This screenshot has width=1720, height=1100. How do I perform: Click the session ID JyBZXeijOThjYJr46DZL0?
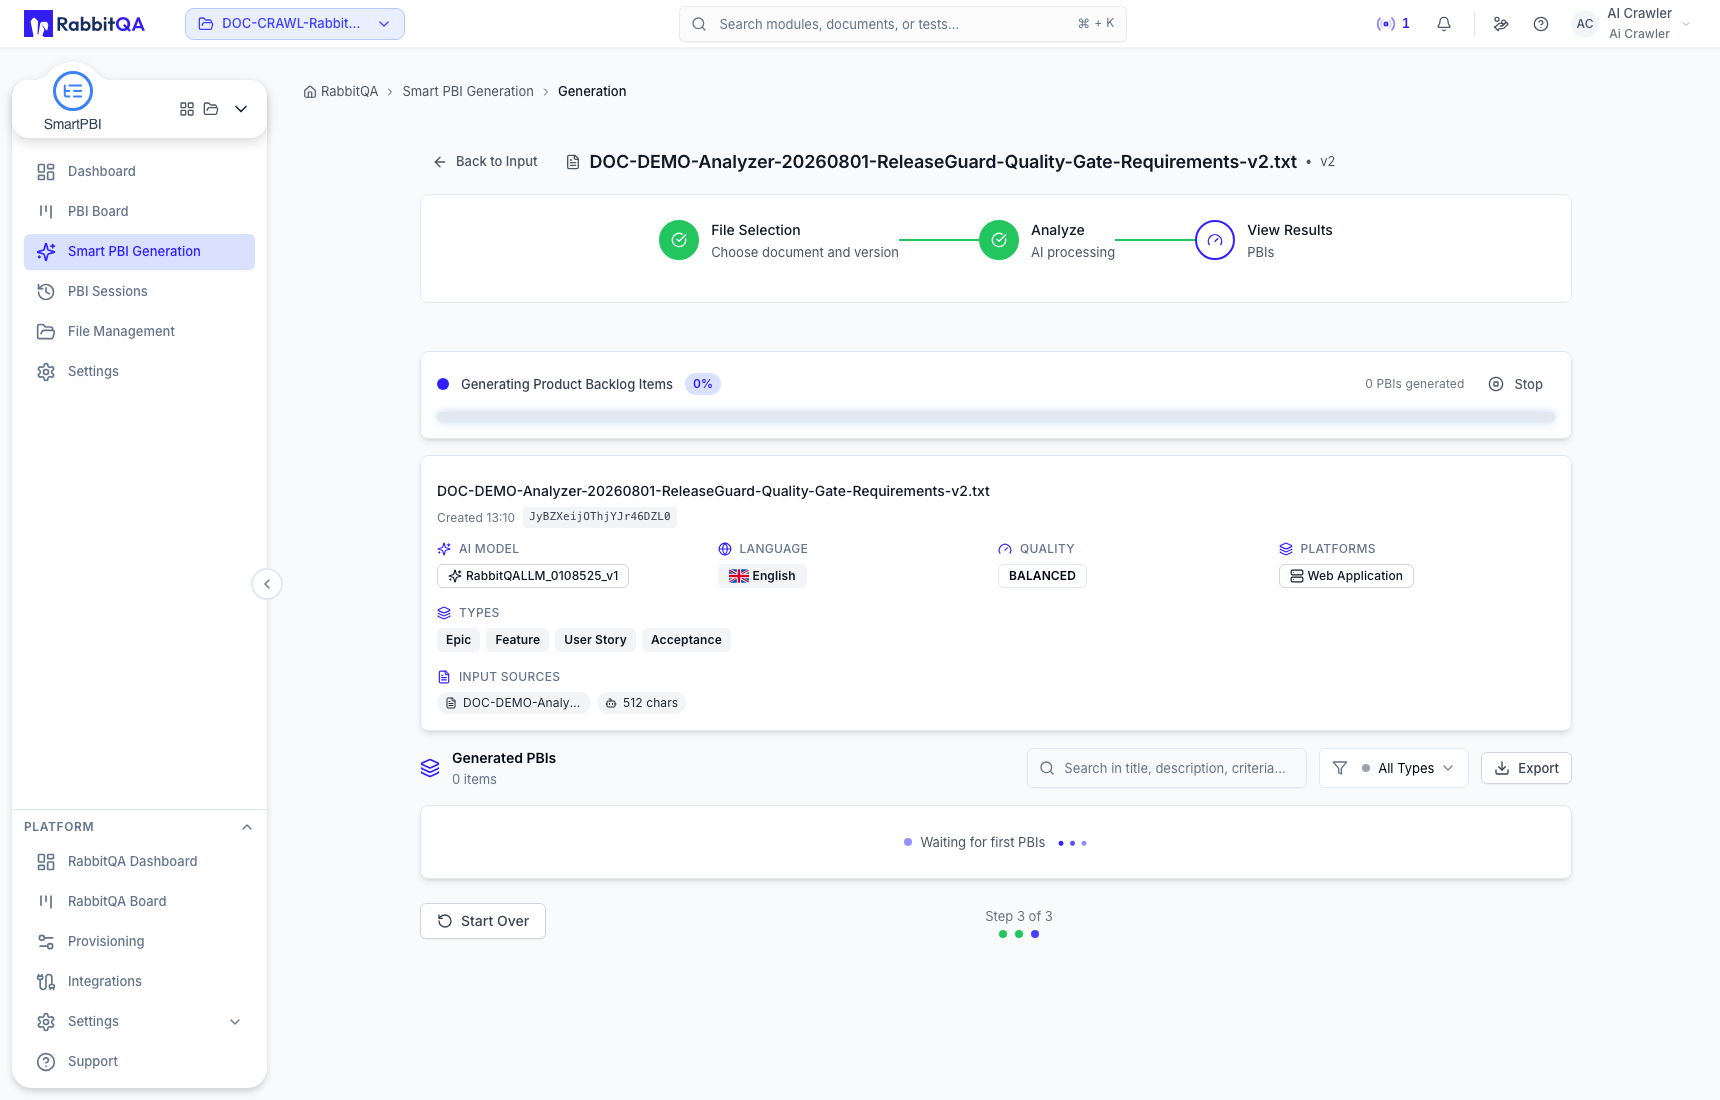point(600,517)
